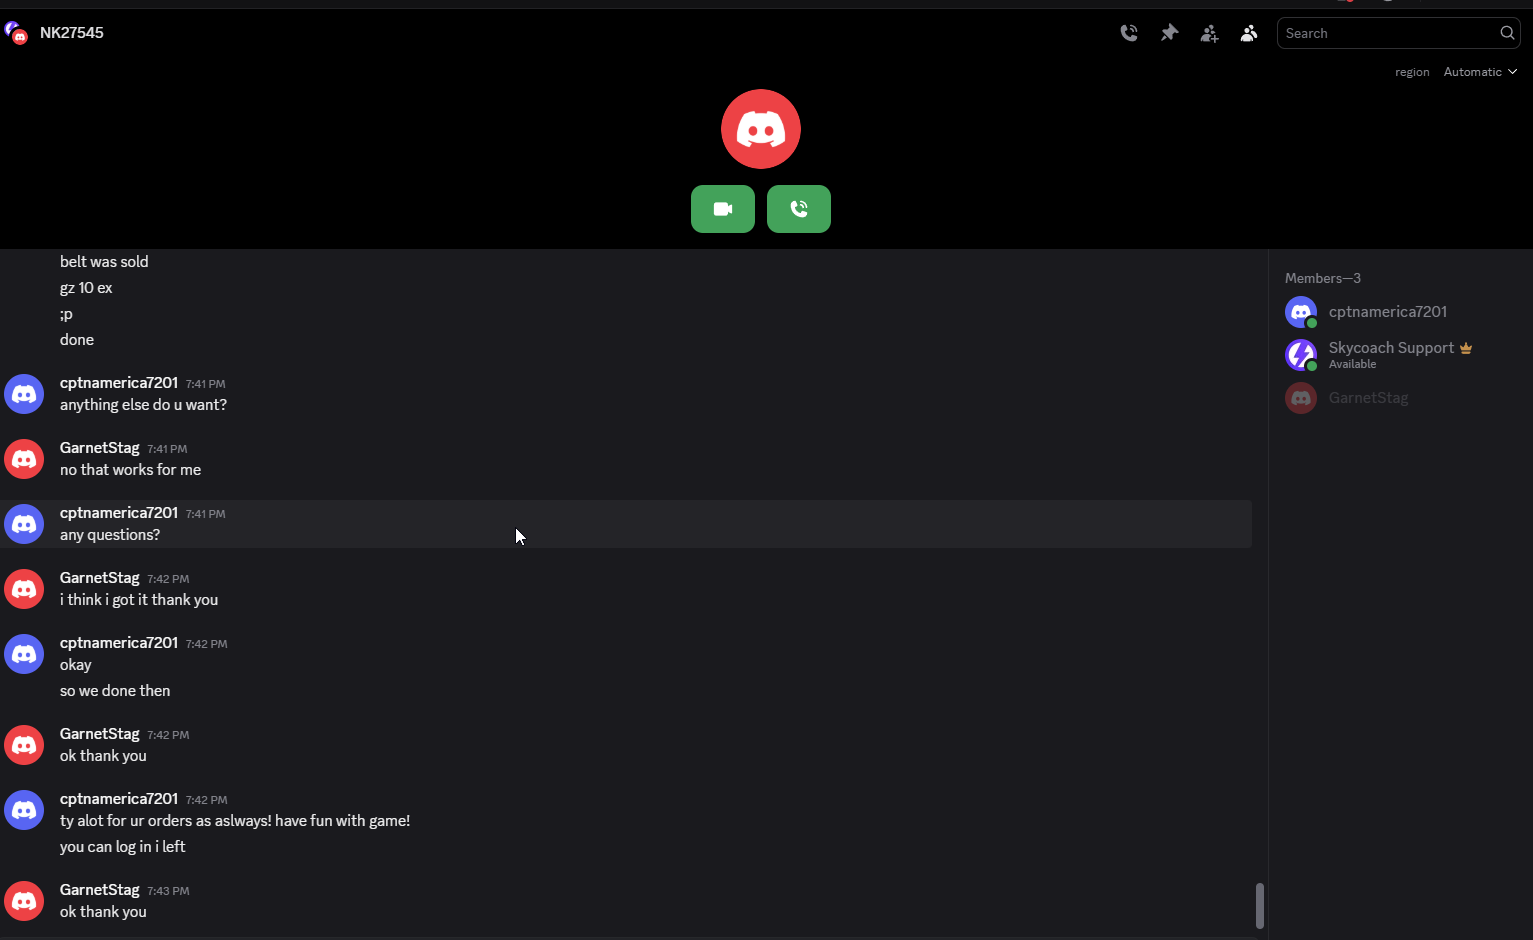
Task: Start a voice call from the header
Action: (1129, 33)
